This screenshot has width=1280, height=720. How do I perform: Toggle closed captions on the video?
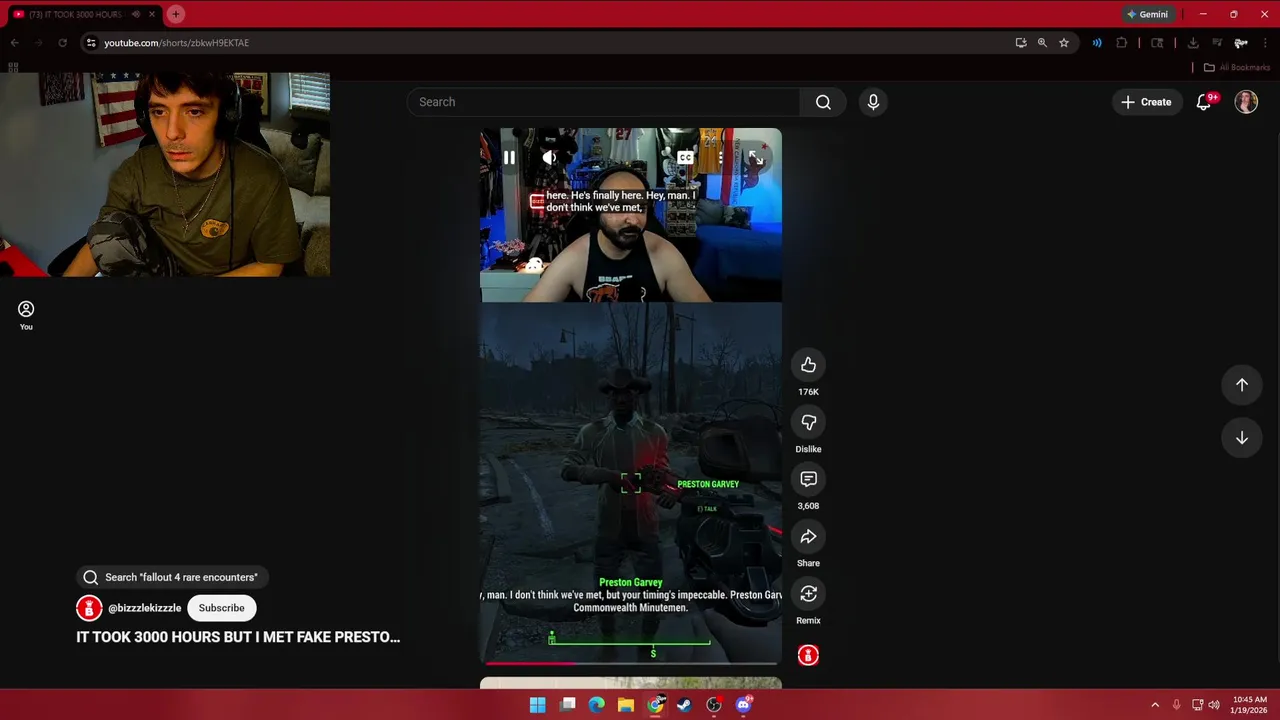click(x=685, y=157)
